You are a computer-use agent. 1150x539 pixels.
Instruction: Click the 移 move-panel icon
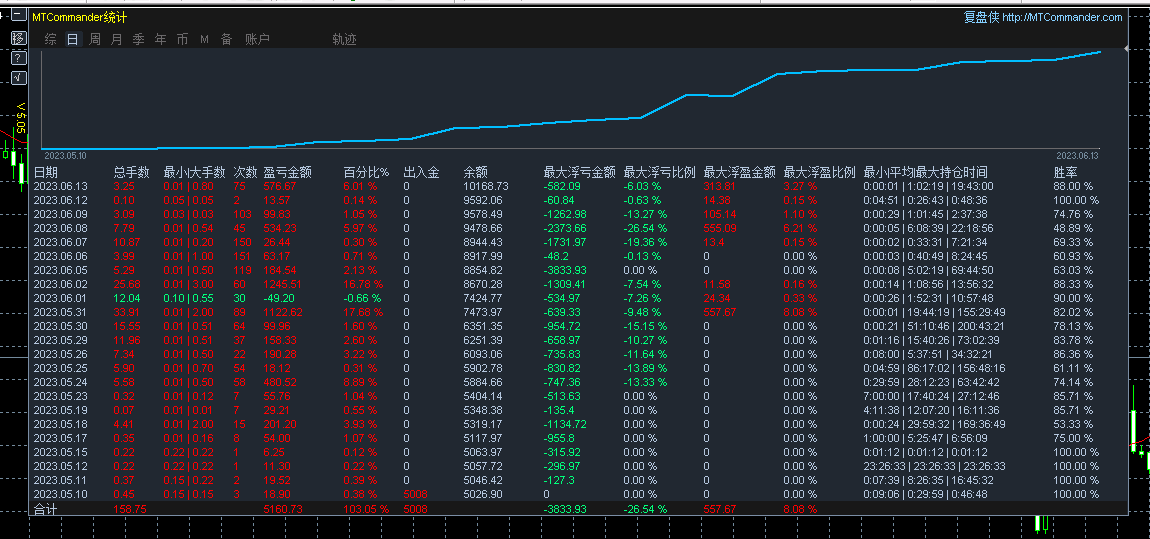click(18, 37)
